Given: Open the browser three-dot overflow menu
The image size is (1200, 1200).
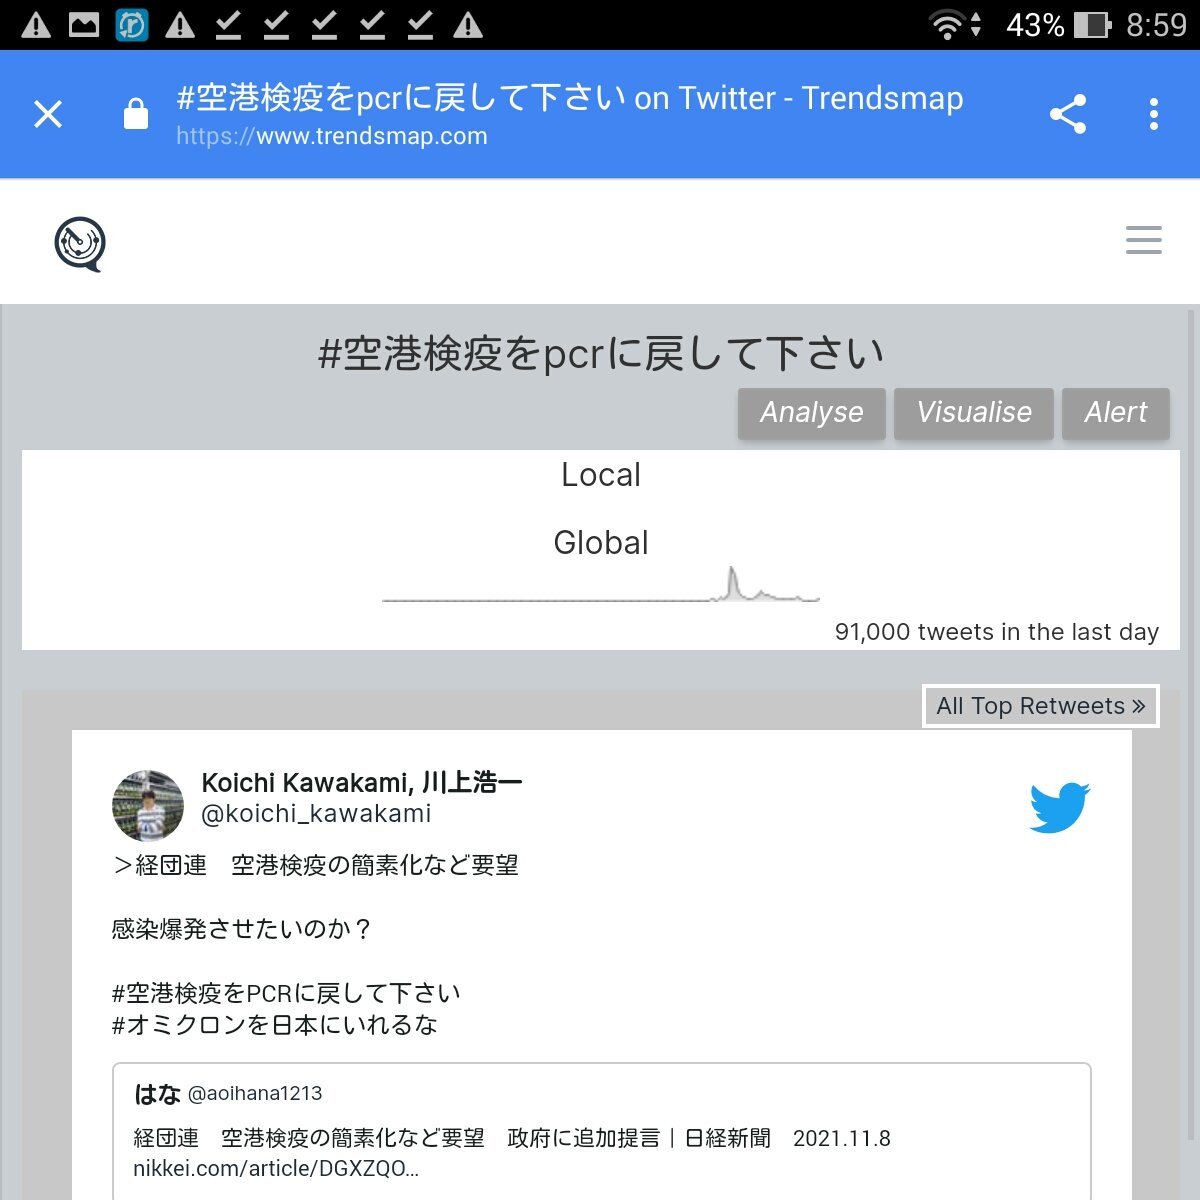Looking at the screenshot, I should 1154,114.
